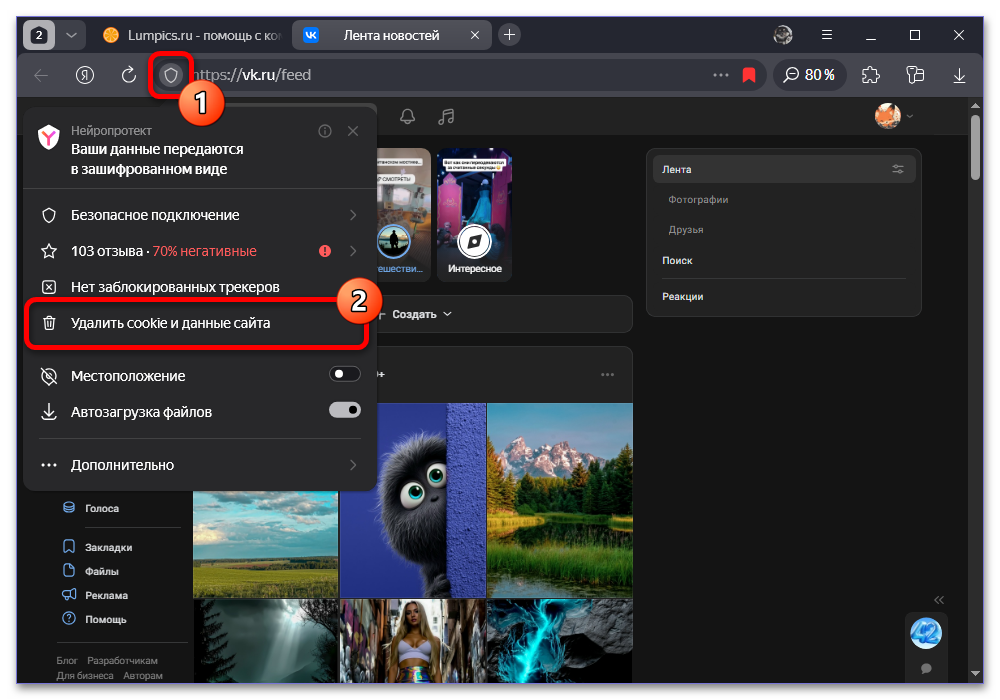This screenshot has width=1000, height=700.
Task: Open the browser hamburger menu
Action: [x=827, y=35]
